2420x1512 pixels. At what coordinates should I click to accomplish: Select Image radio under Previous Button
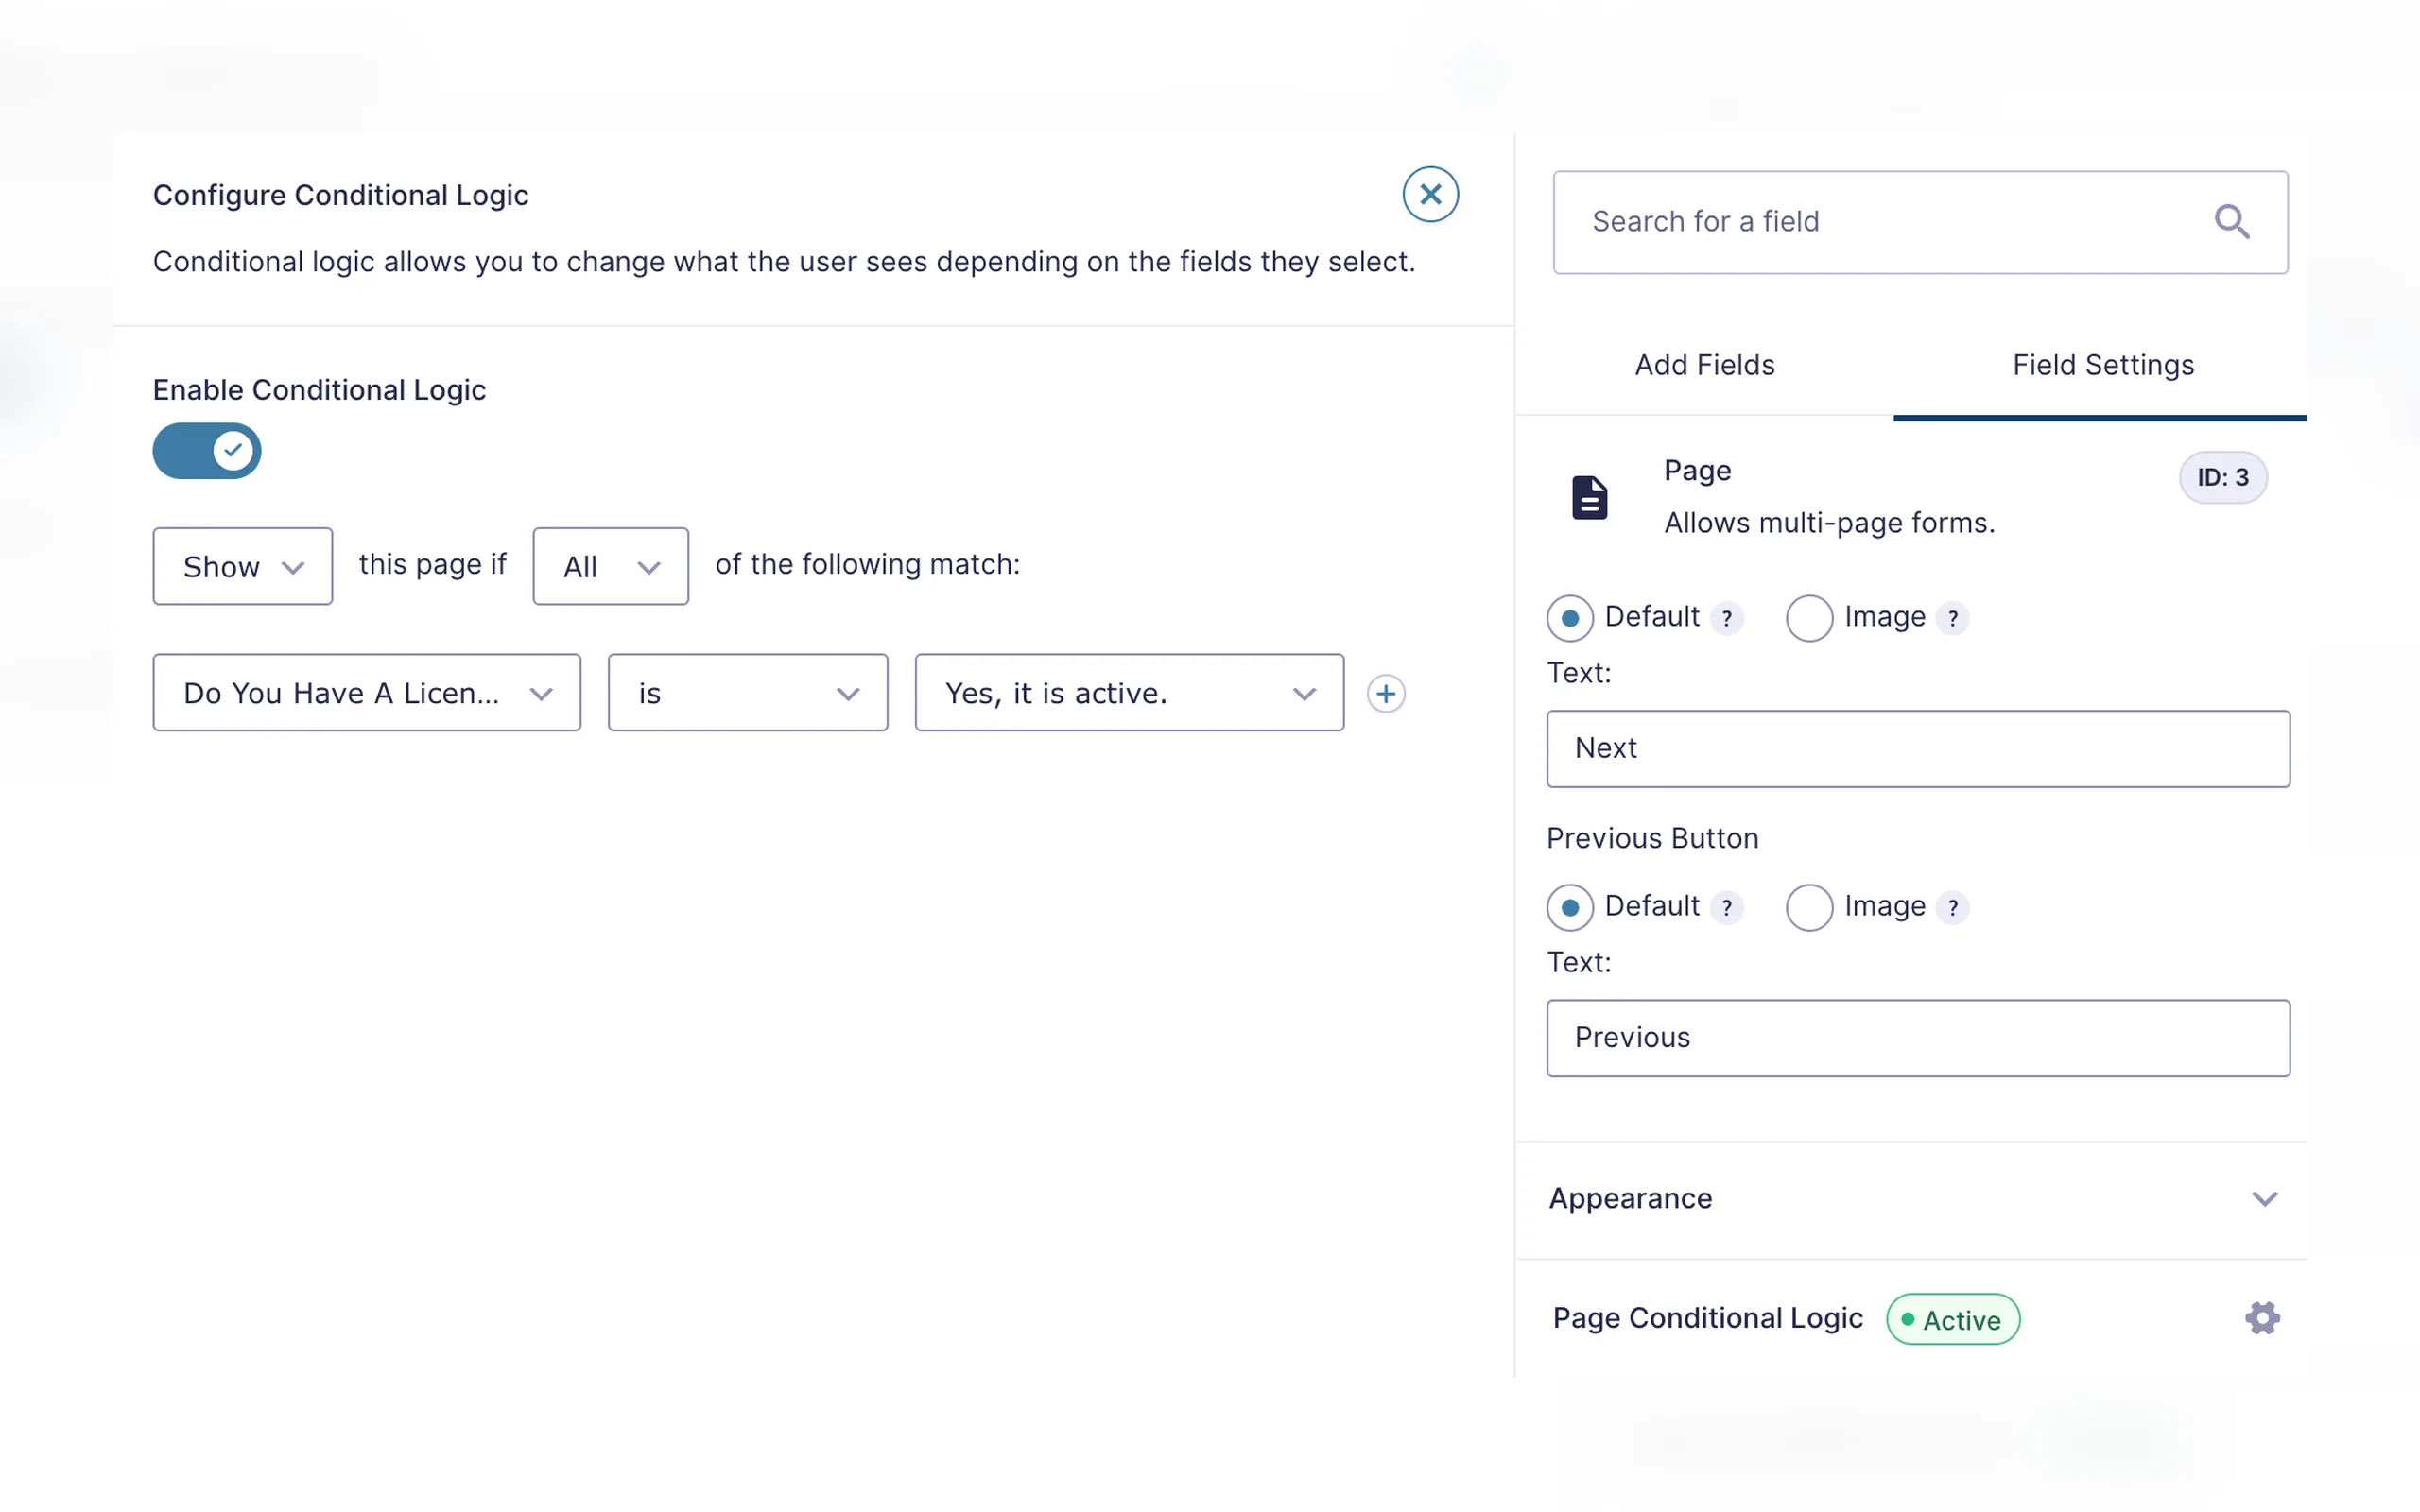tap(1809, 907)
